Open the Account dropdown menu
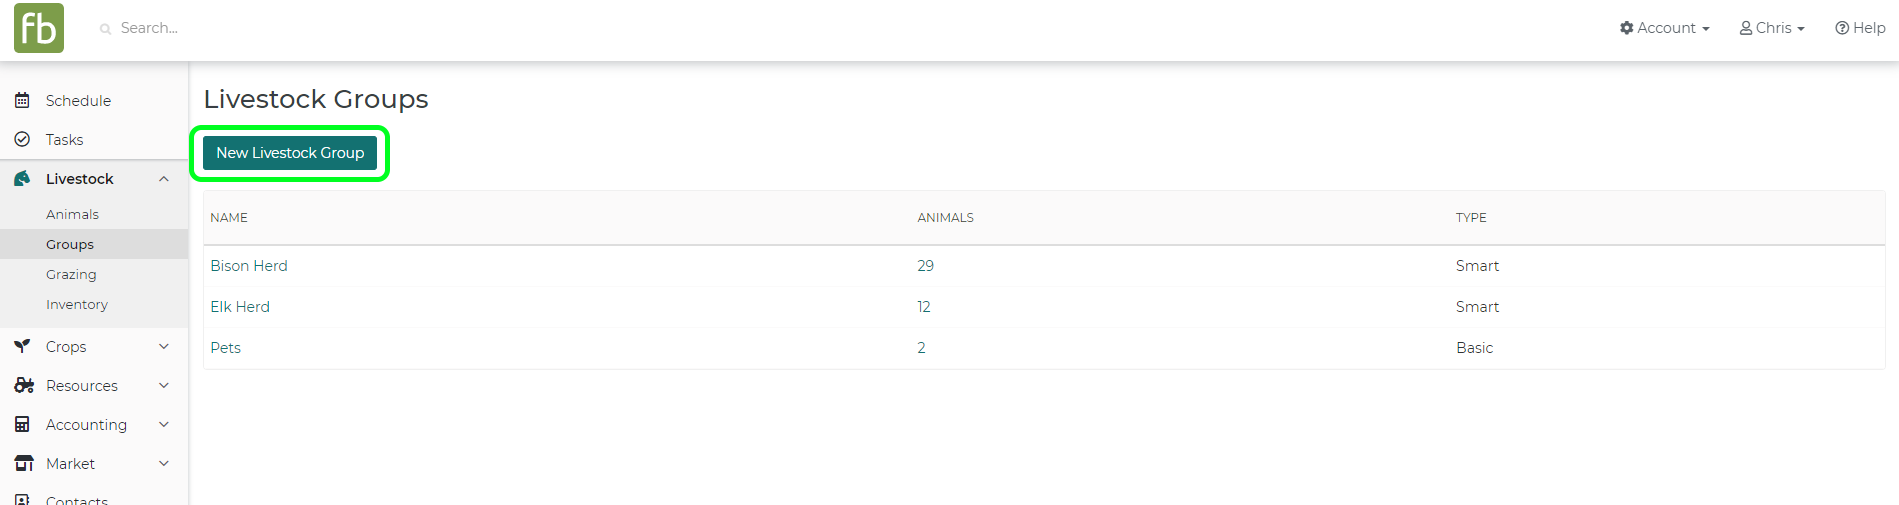The width and height of the screenshot is (1899, 505). pos(1665,28)
